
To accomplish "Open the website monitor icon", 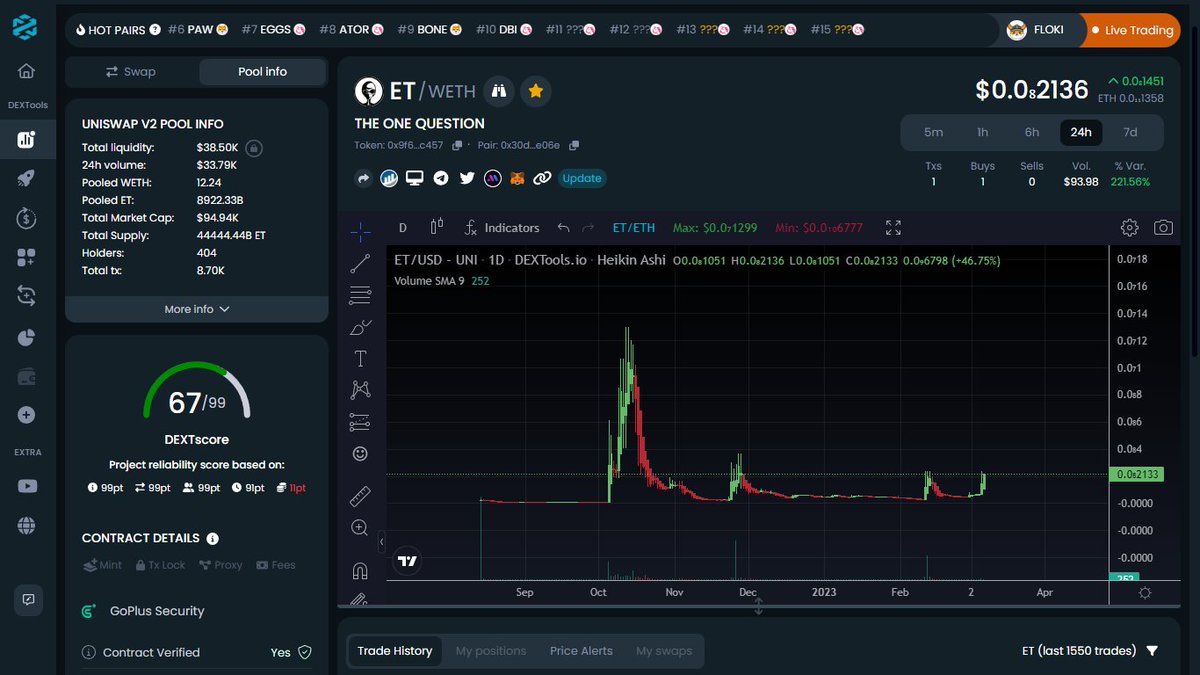I will tap(414, 178).
